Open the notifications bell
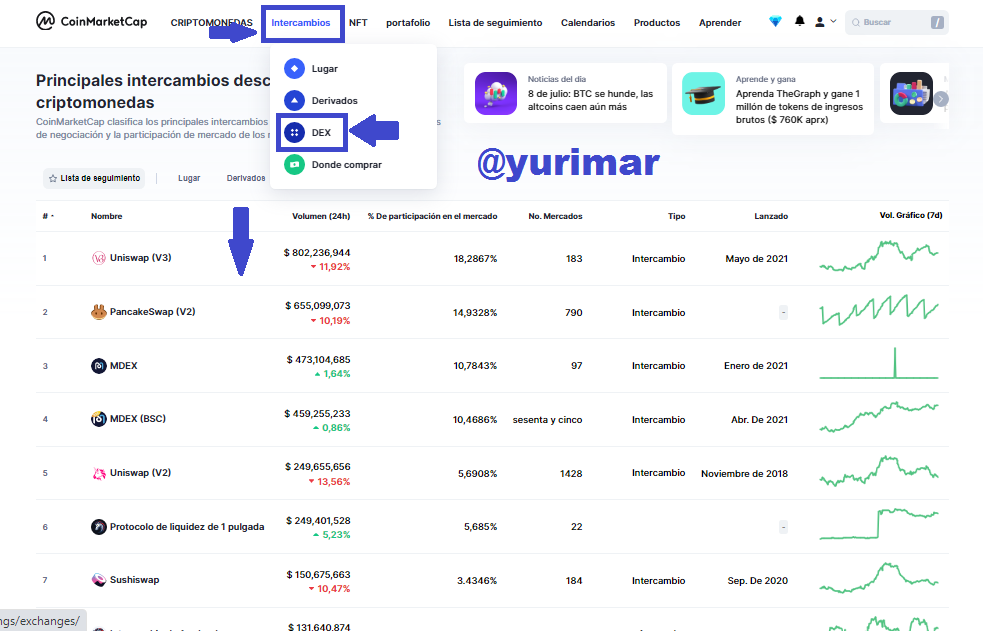This screenshot has height=631, width=983. click(x=799, y=21)
